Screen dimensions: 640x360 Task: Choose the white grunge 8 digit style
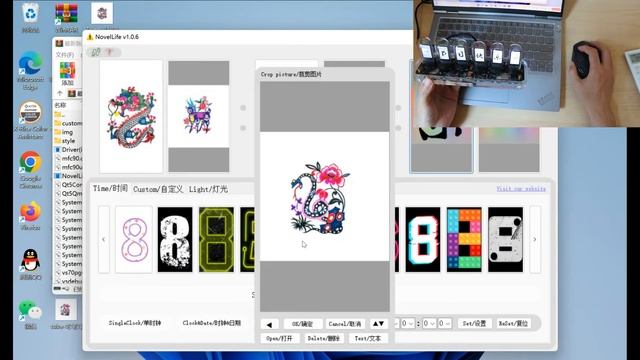pyautogui.click(x=175, y=239)
